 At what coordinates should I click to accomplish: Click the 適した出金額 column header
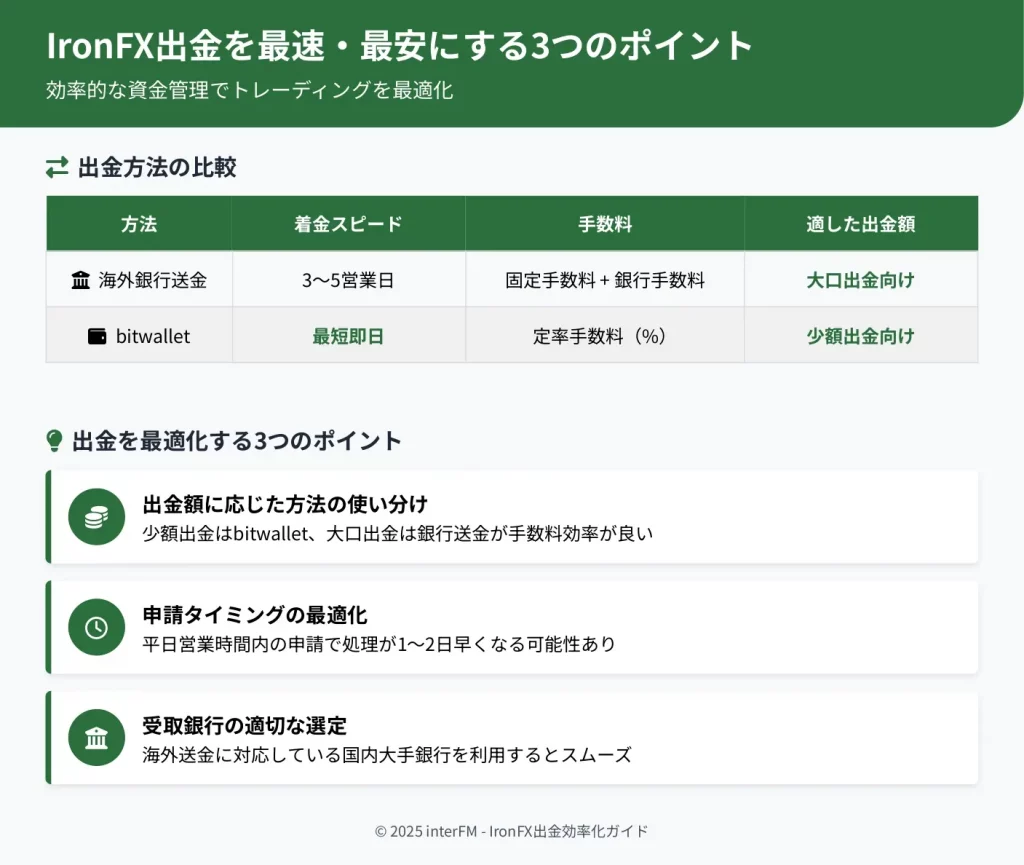pos(860,224)
